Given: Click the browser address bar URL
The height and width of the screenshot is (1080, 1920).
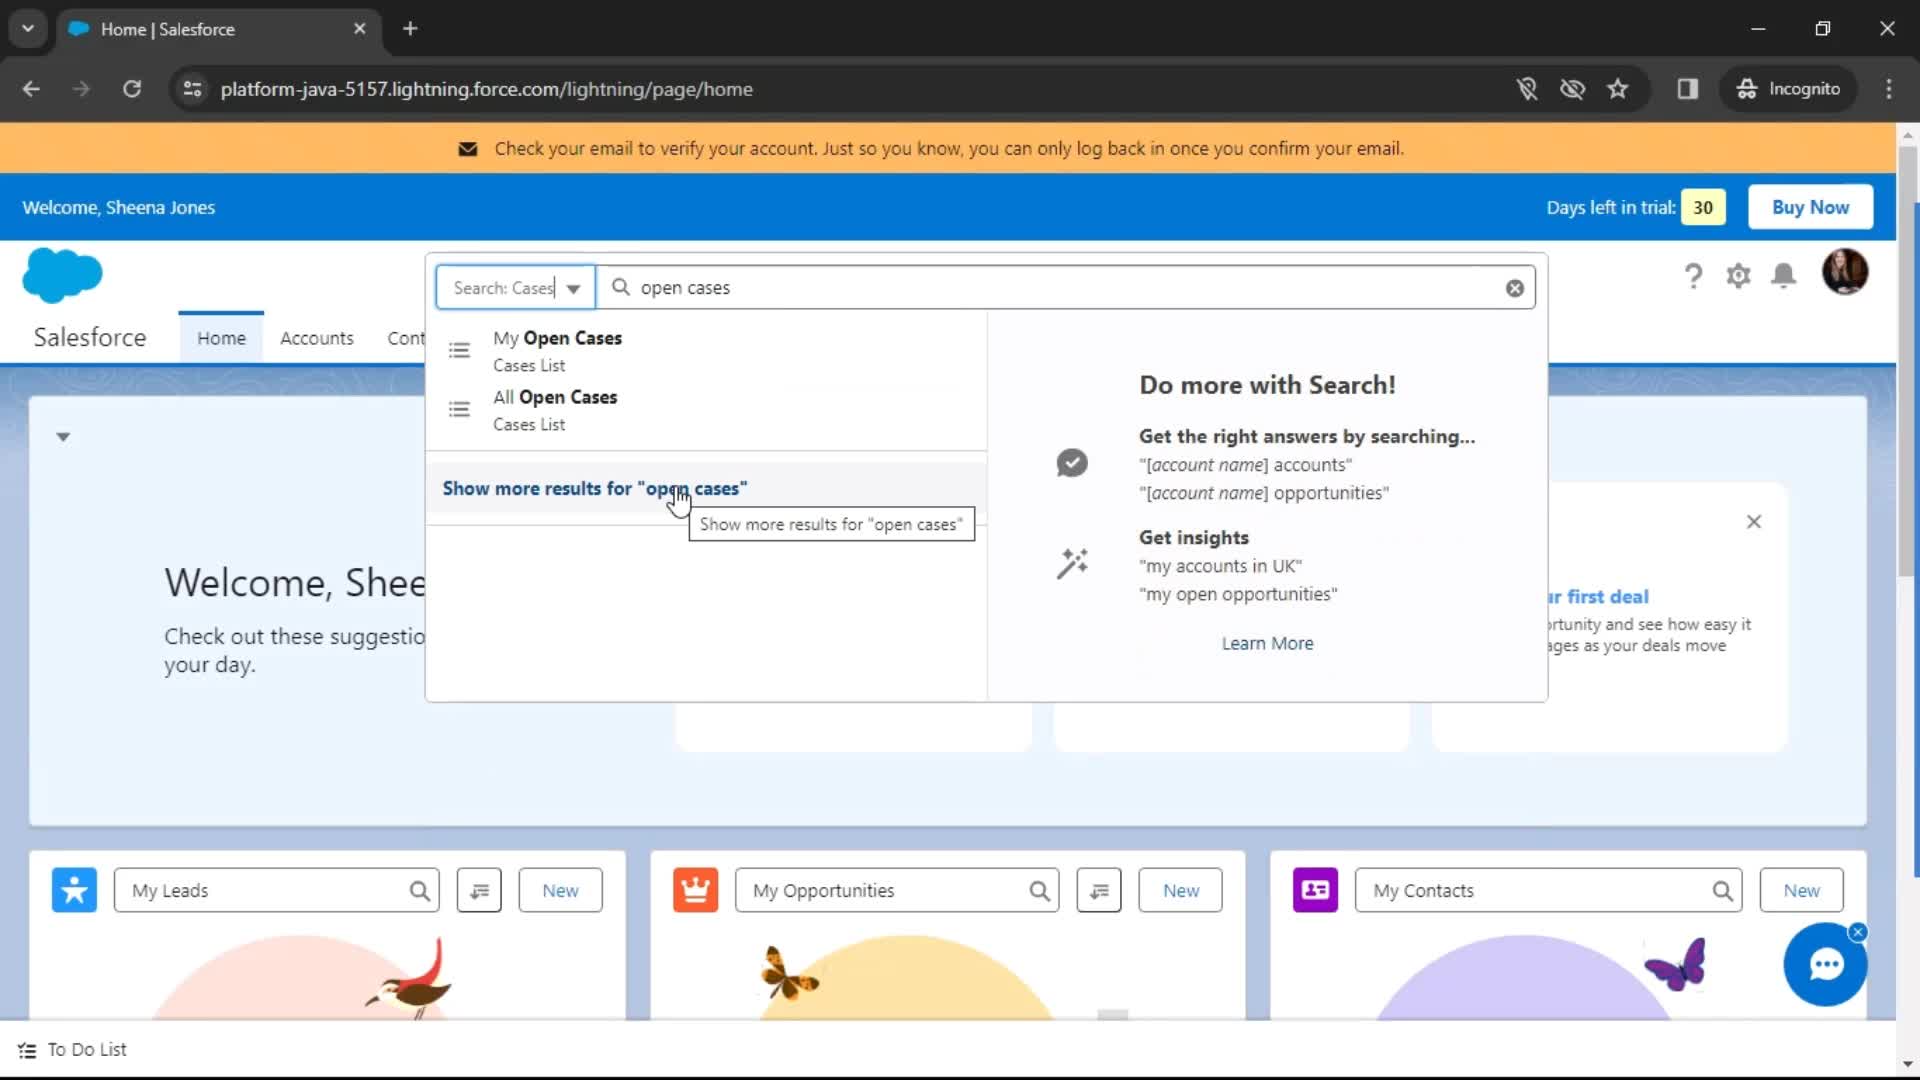Looking at the screenshot, I should pyautogui.click(x=486, y=89).
